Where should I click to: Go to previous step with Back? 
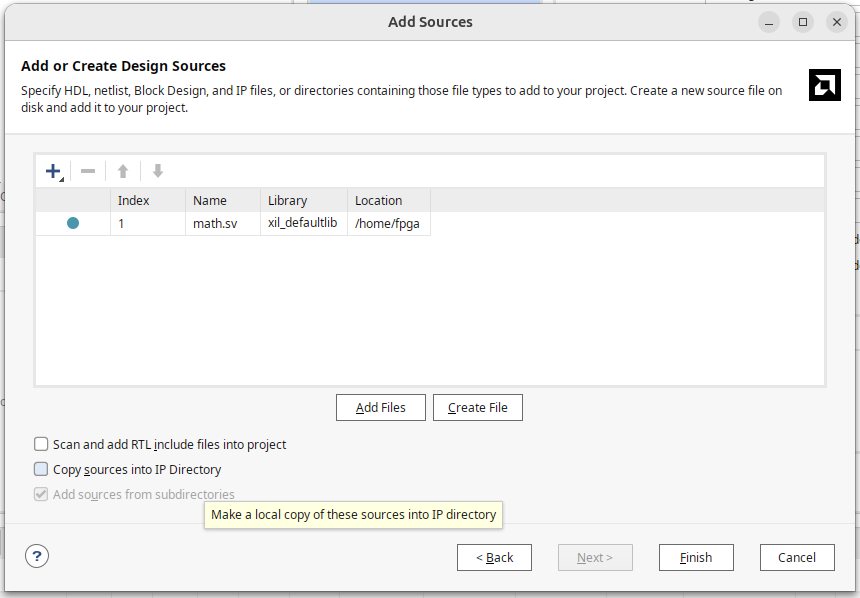[x=494, y=557]
